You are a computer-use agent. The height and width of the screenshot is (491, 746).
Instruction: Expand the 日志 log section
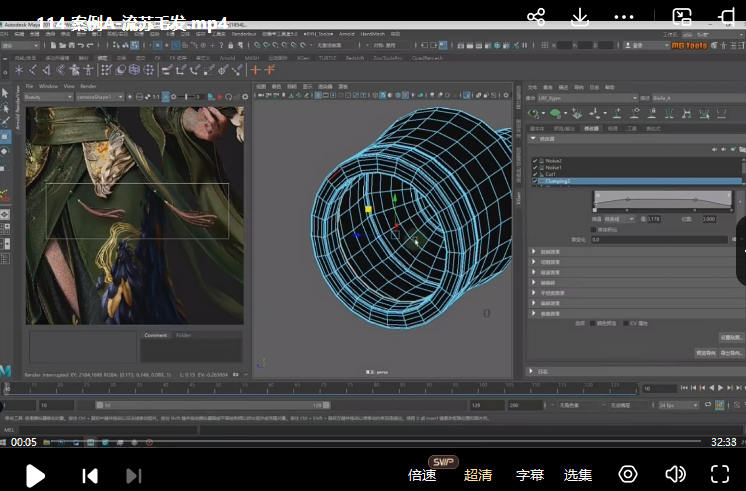[x=532, y=371]
